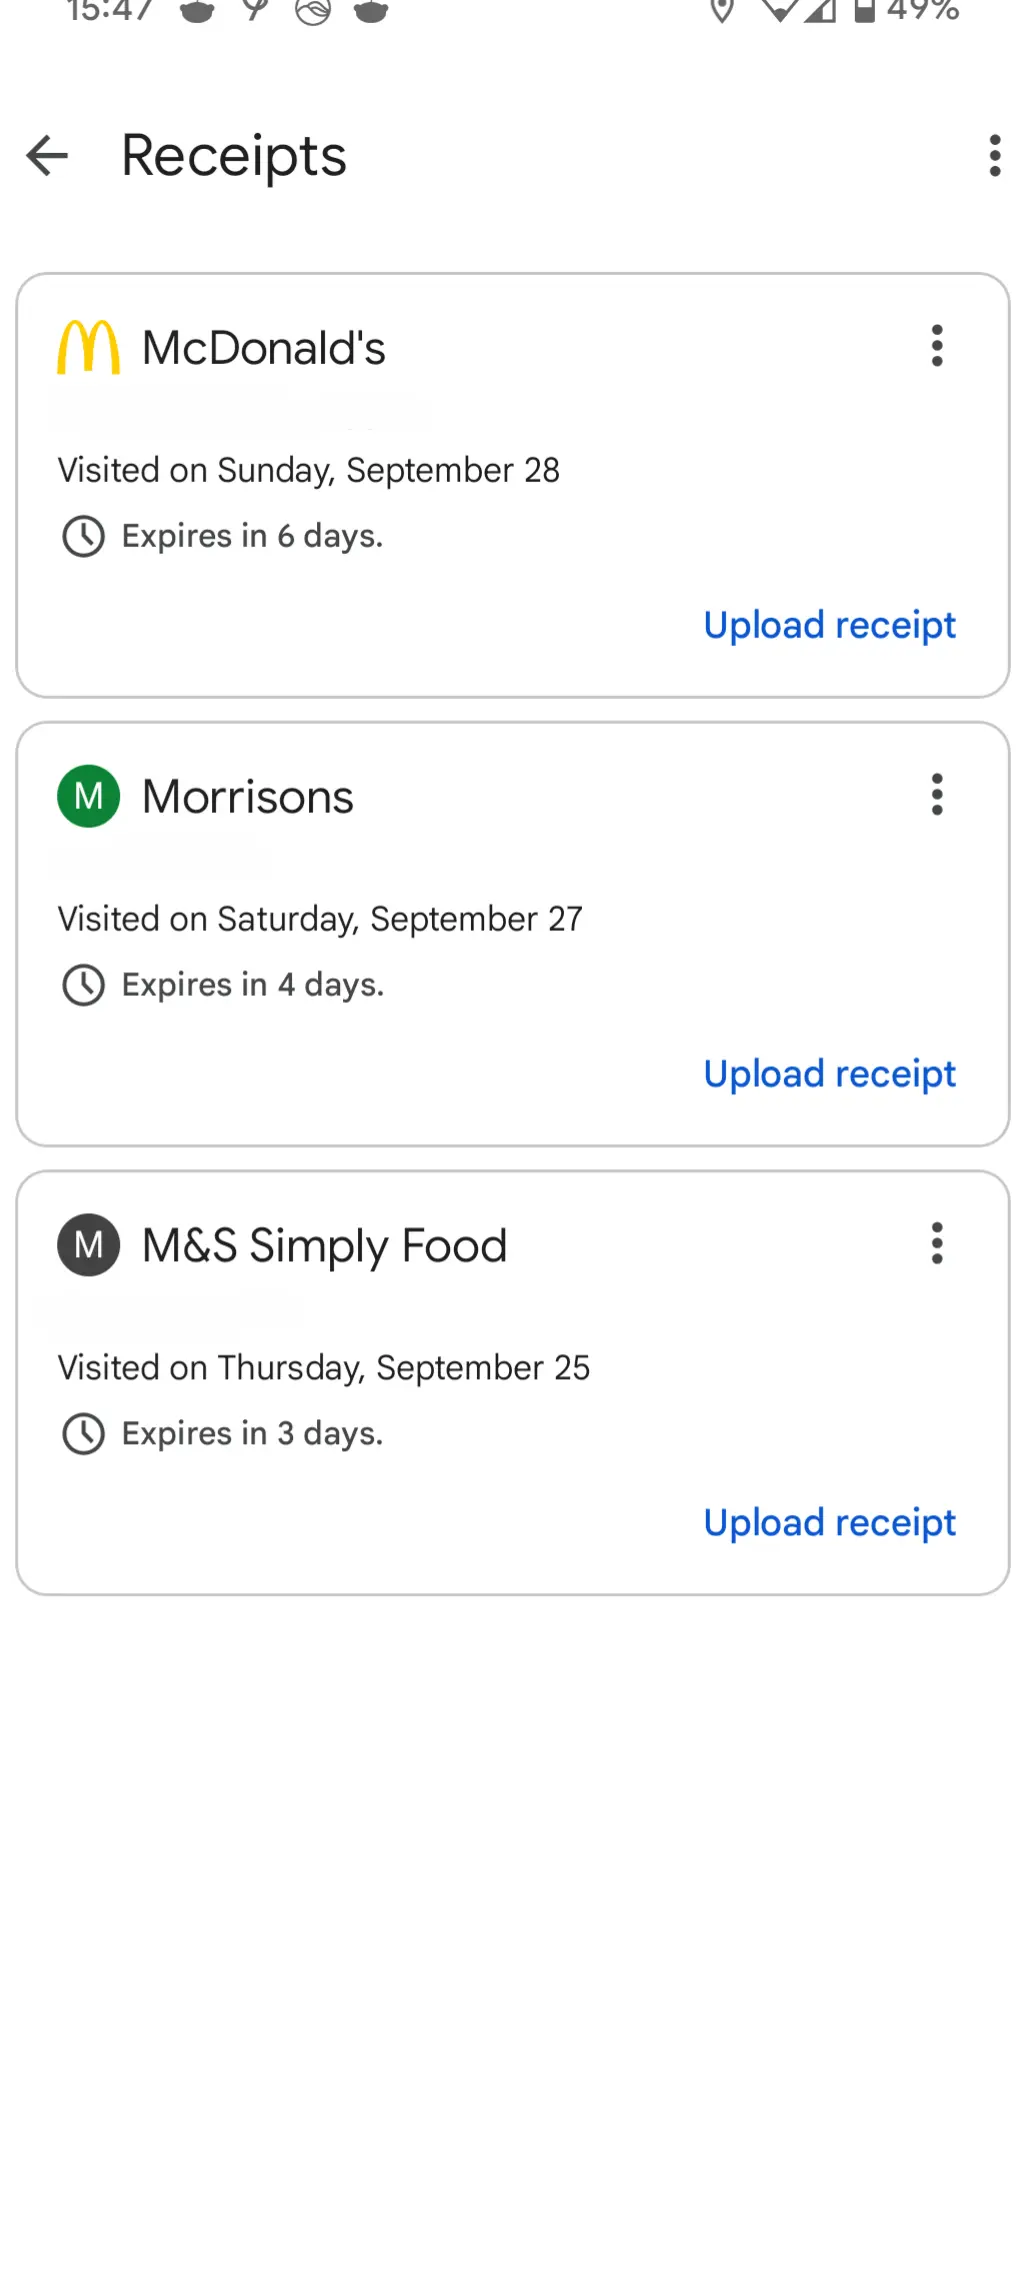Upload receipt for M&S Simply Food
The height and width of the screenshot is (2279, 1026).
pyautogui.click(x=829, y=1523)
